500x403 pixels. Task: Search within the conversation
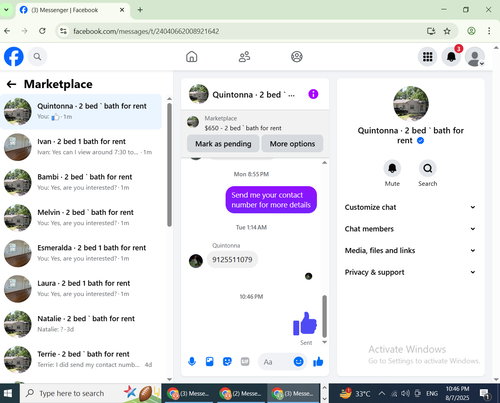click(428, 168)
